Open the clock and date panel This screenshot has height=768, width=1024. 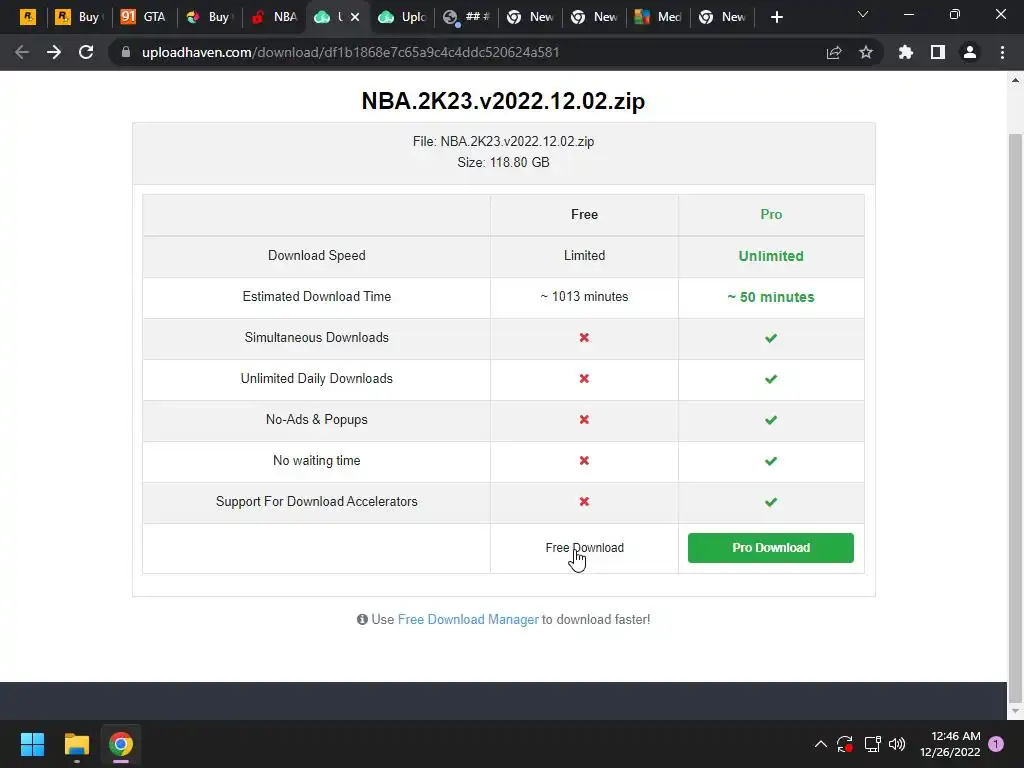(x=950, y=744)
